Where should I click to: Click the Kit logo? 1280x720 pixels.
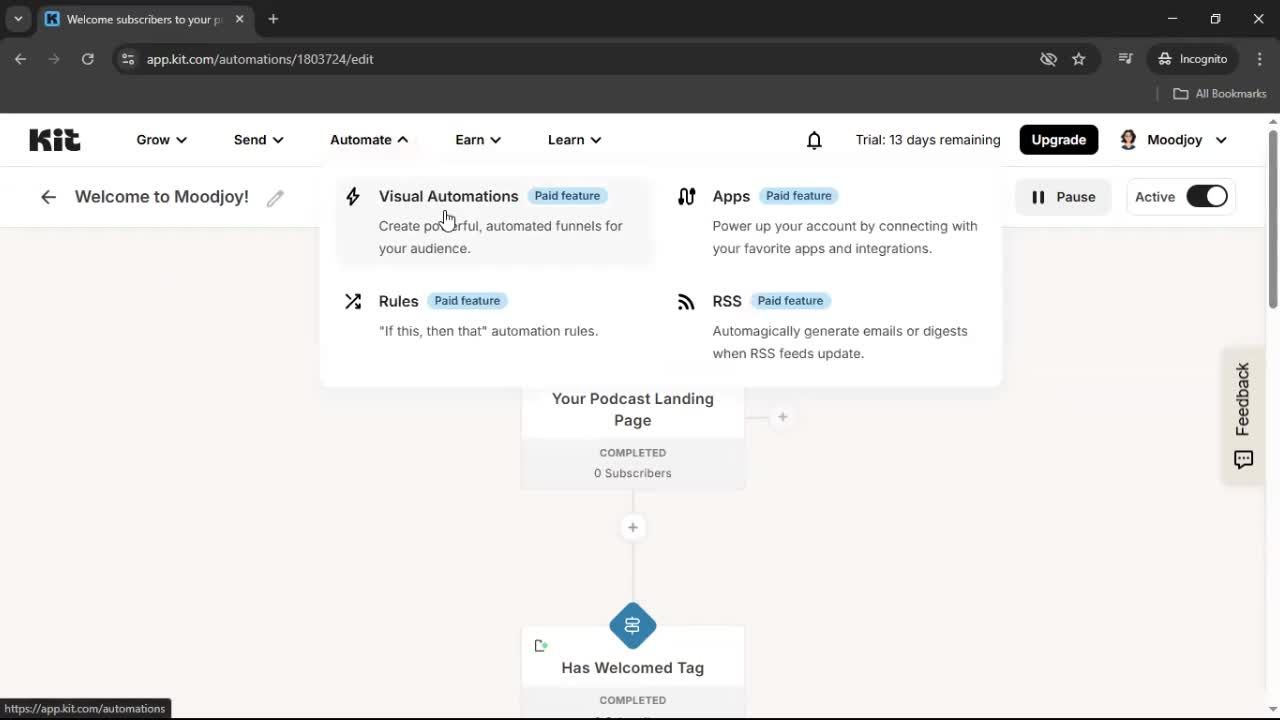point(54,139)
